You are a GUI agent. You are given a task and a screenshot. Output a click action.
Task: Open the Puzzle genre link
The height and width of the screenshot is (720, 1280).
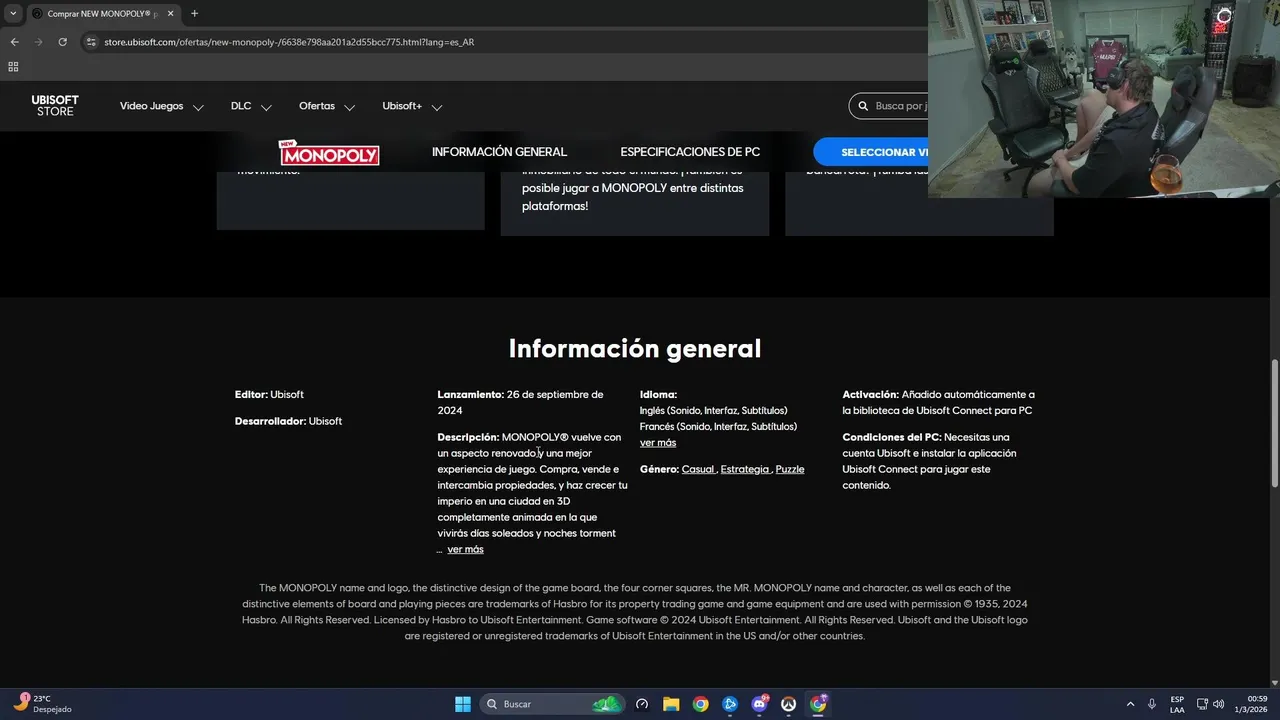pyautogui.click(x=790, y=469)
